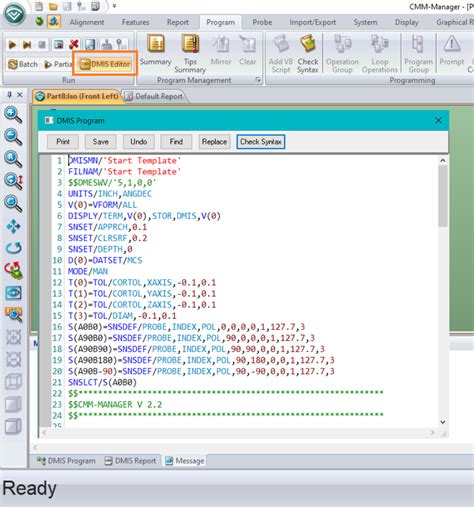
Task: Click the red-green rotate about part icon
Action: (x=13, y=270)
